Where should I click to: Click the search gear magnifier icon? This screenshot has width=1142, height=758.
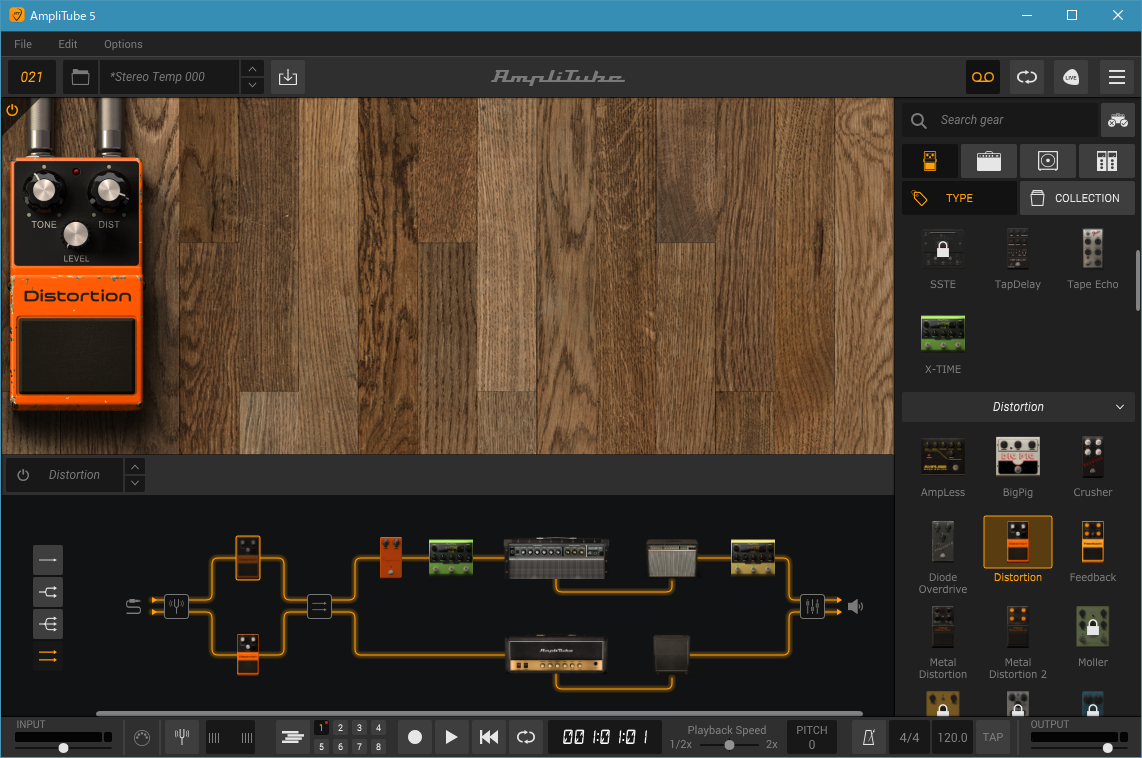(919, 120)
